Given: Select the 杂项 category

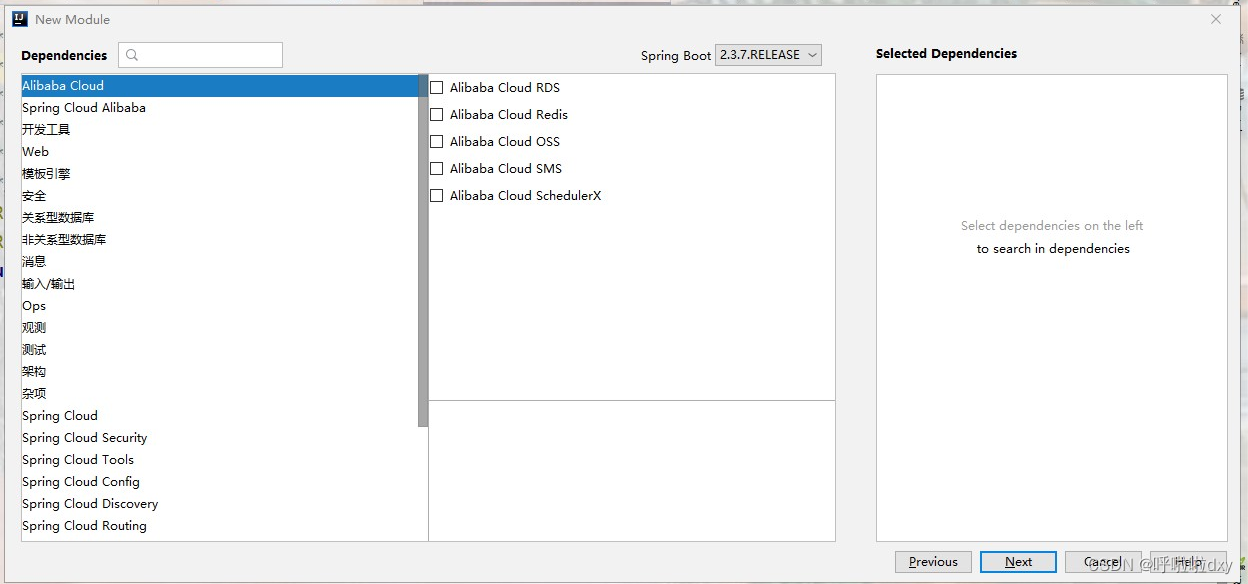Looking at the screenshot, I should click(220, 394).
